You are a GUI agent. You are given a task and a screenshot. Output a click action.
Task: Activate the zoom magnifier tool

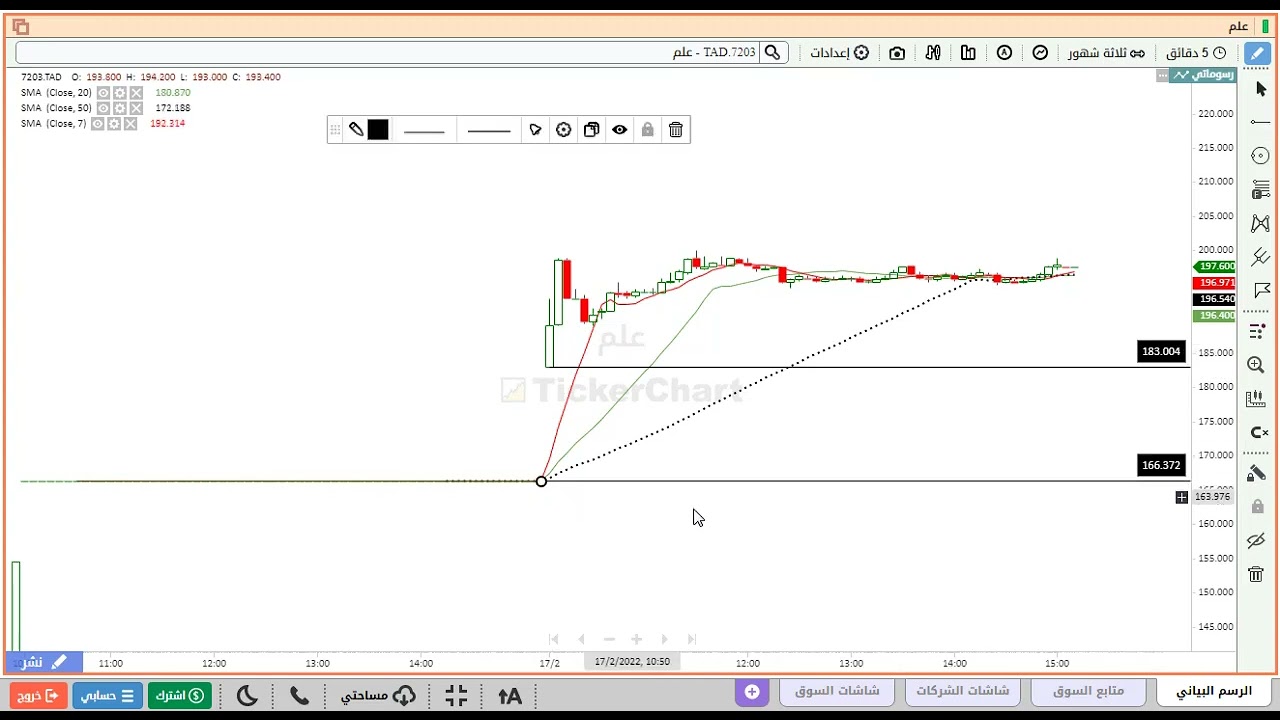click(1257, 365)
